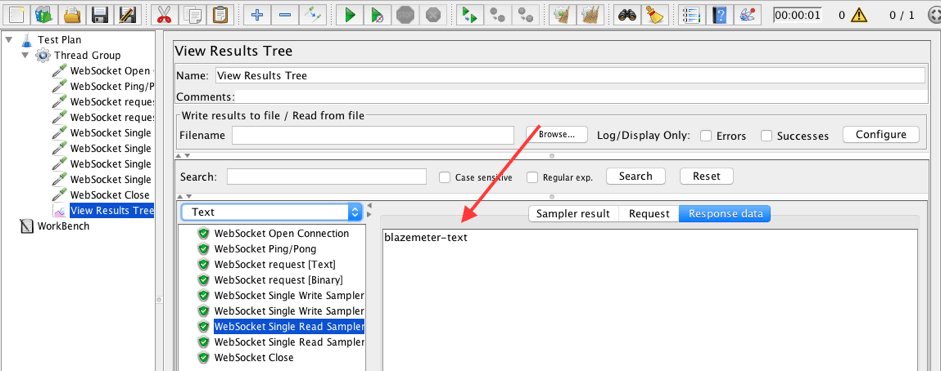Image resolution: width=941 pixels, height=371 pixels.
Task: Click the 0 / 1 thread counter
Action: [x=902, y=15]
